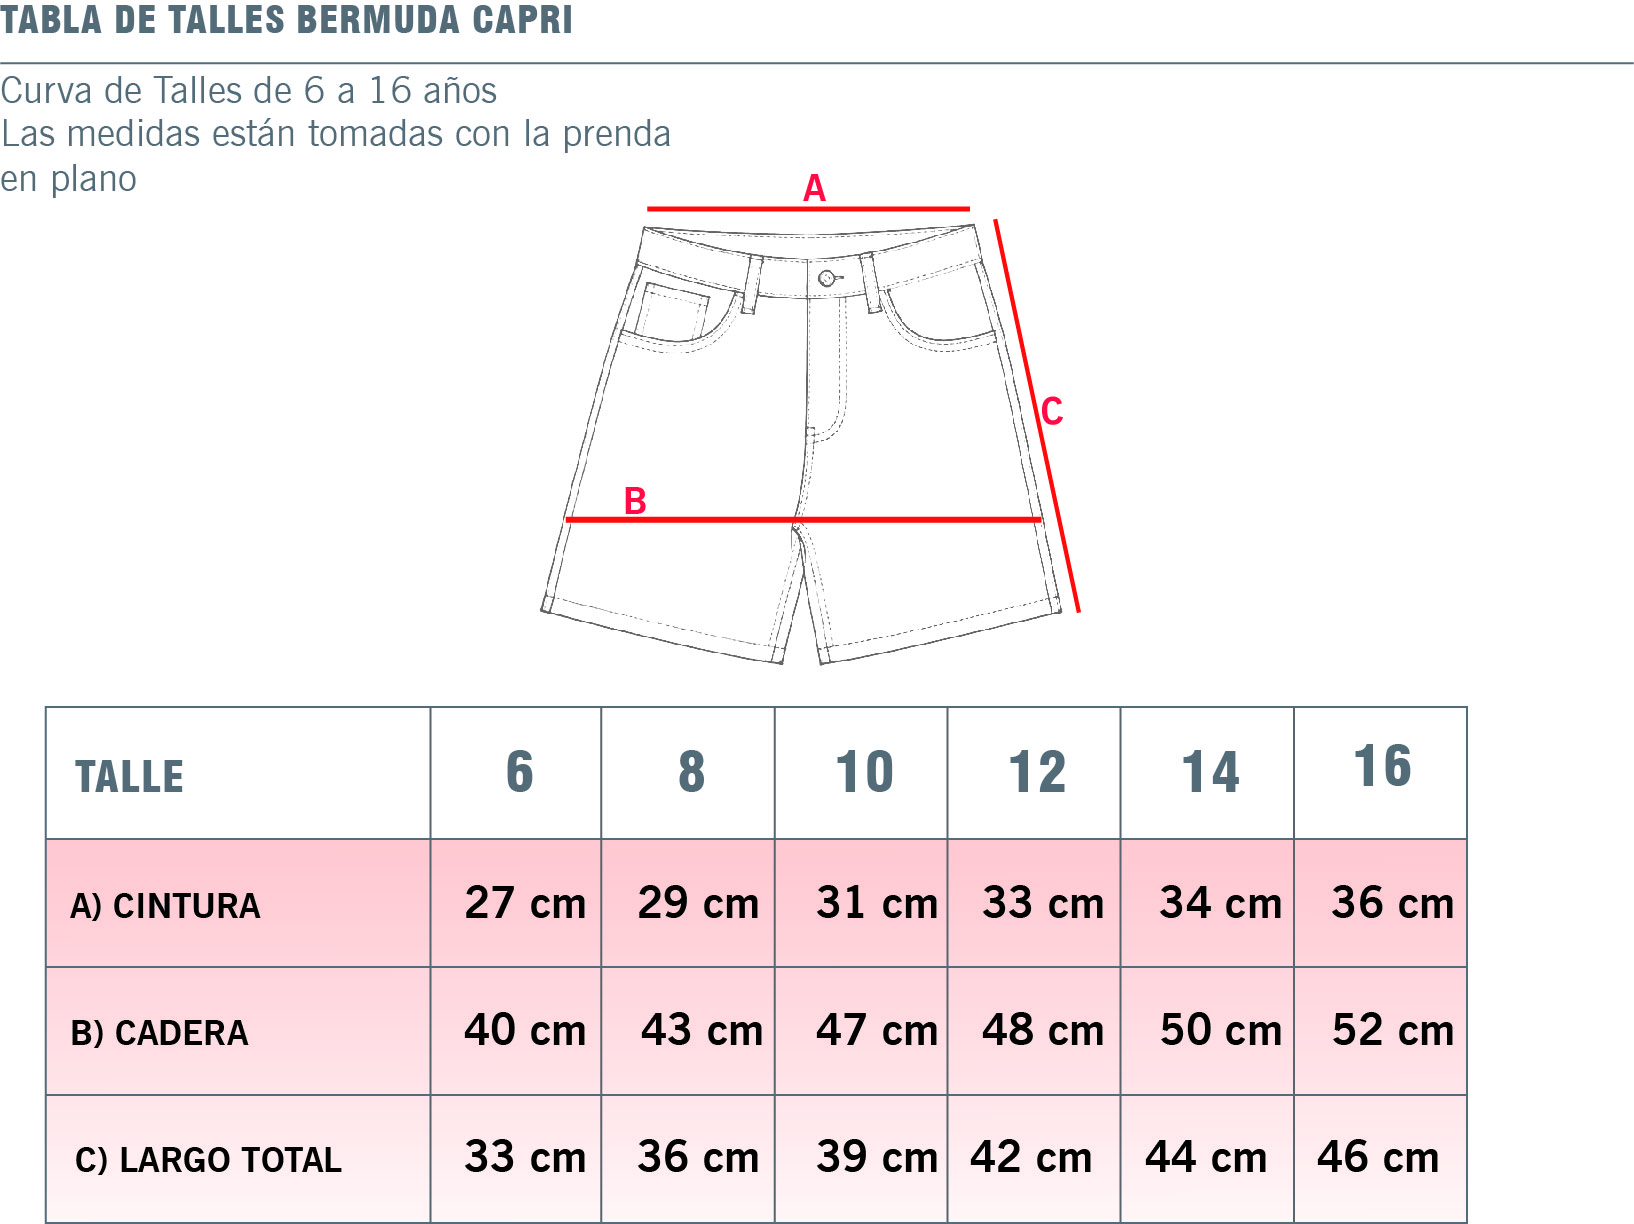Select the red hip measurement line
The width and height of the screenshot is (1634, 1224).
click(x=803, y=520)
